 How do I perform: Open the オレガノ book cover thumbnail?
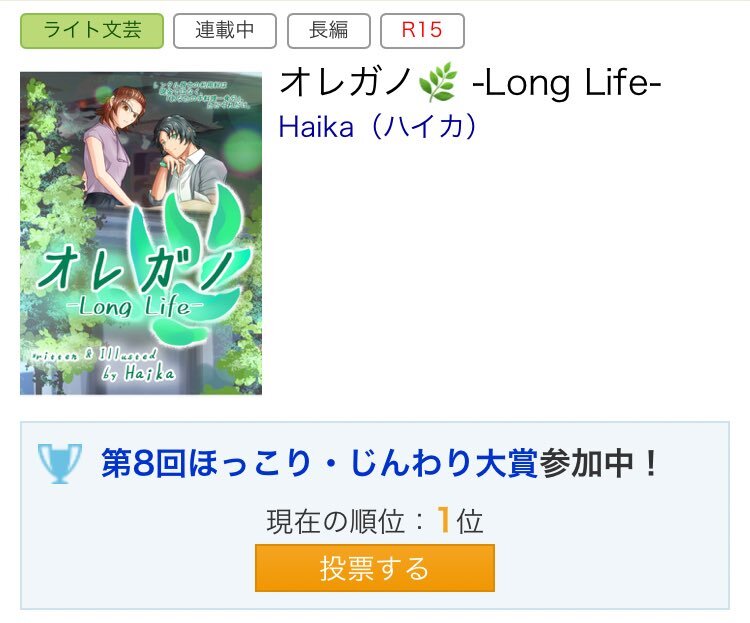click(x=141, y=233)
